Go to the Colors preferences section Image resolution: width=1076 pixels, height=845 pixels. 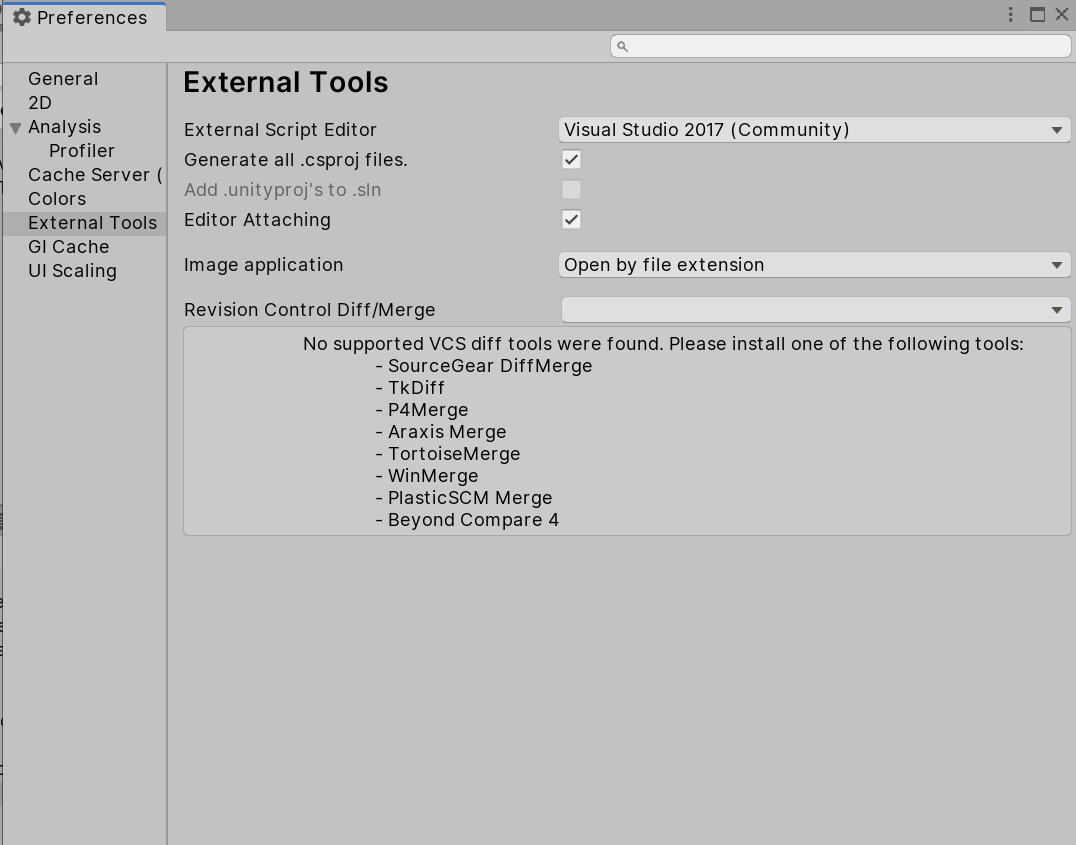coord(57,199)
